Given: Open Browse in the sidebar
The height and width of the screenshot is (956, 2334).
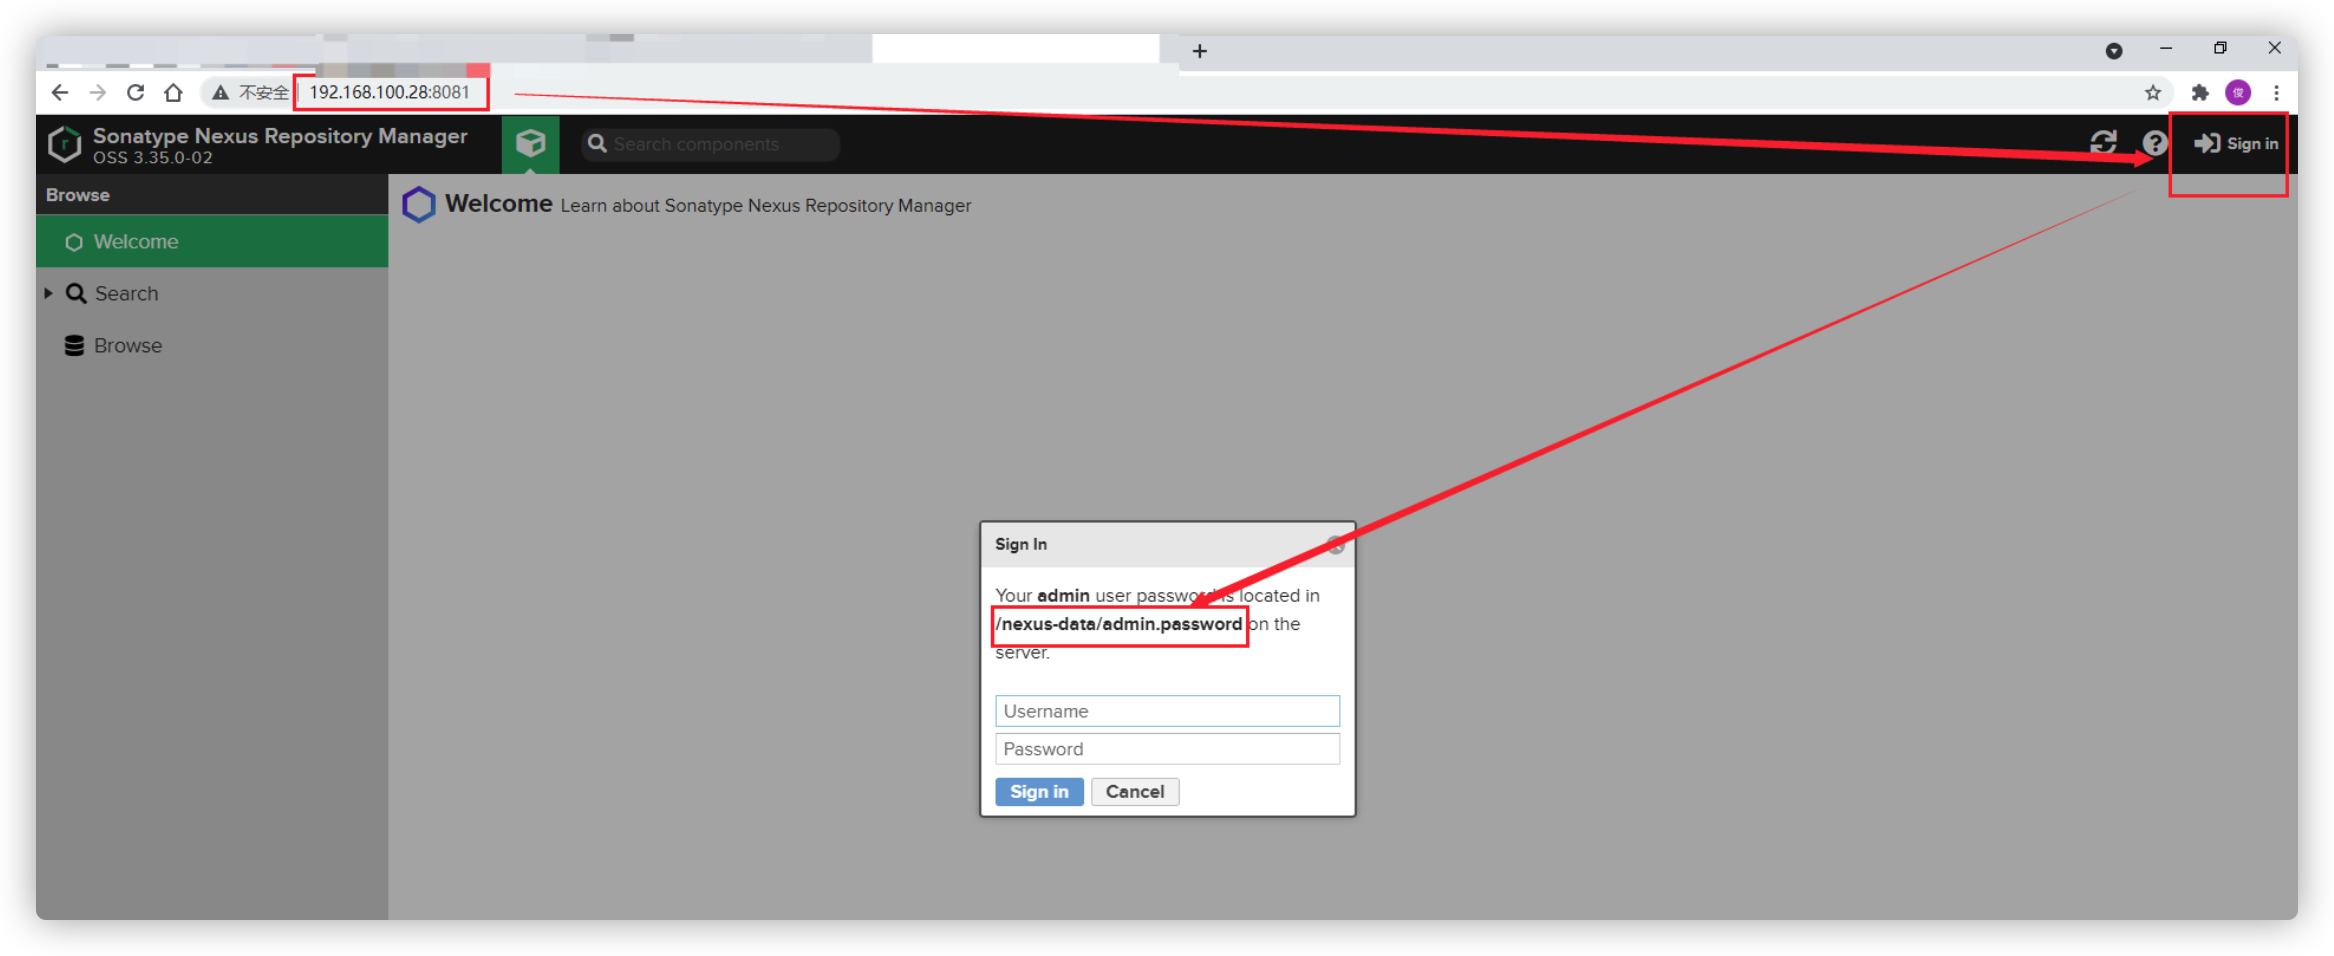Looking at the screenshot, I should tap(128, 346).
